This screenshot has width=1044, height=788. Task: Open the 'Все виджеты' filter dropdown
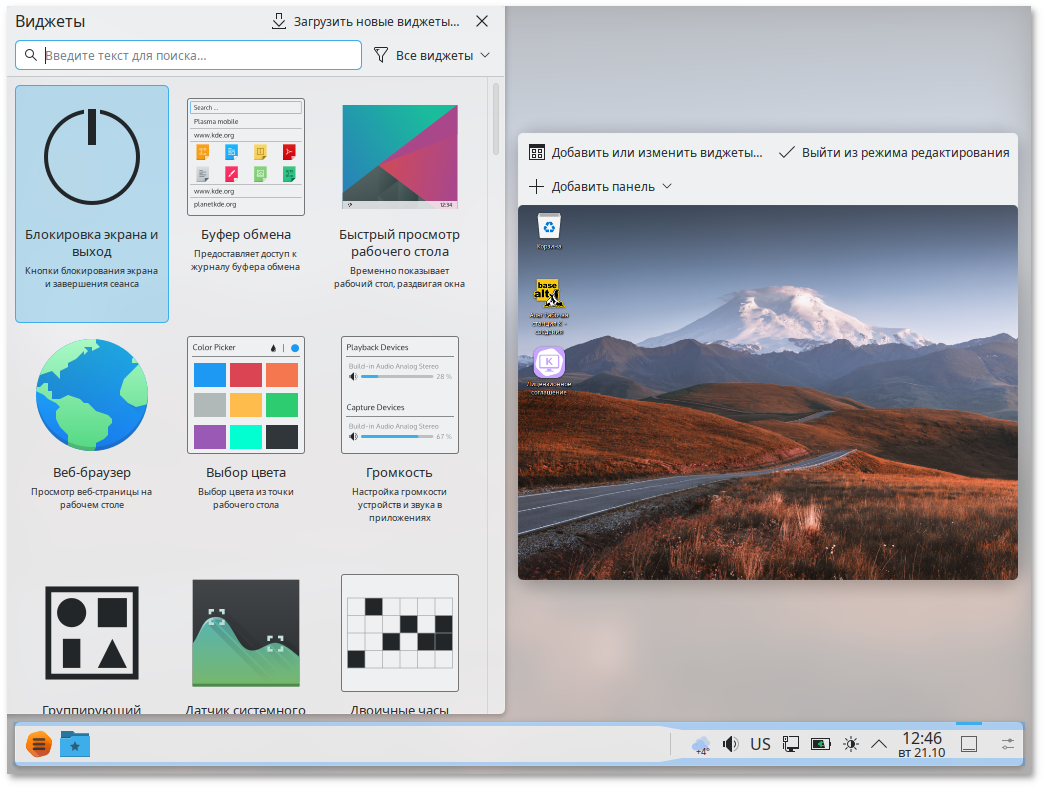(x=432, y=55)
